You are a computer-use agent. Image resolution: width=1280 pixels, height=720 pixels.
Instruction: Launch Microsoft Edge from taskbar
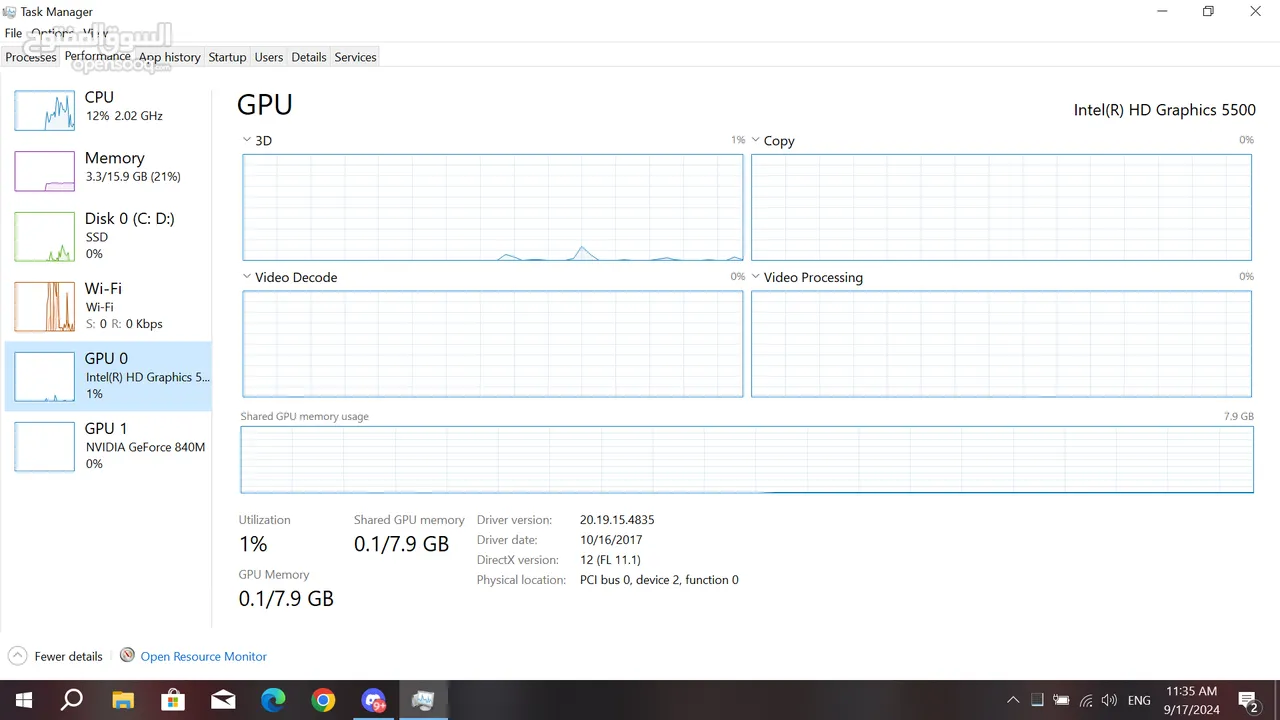coord(273,700)
